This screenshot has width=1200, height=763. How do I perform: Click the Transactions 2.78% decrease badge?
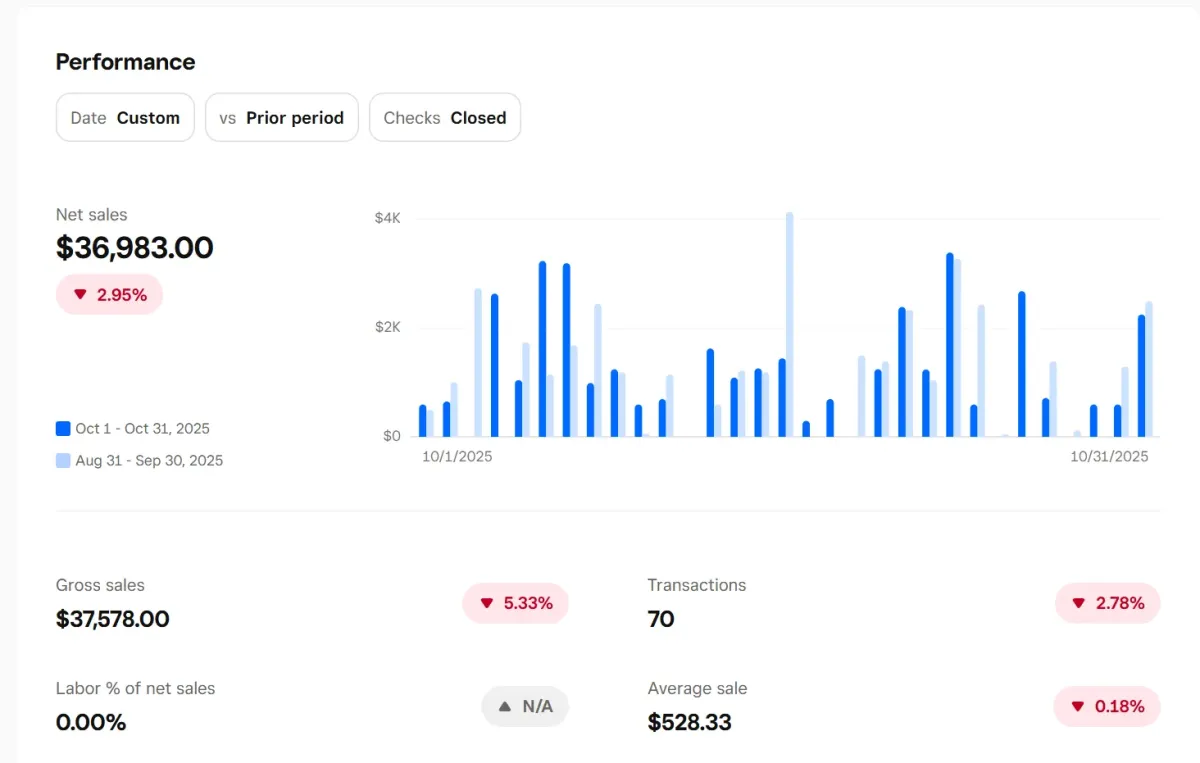point(1108,603)
